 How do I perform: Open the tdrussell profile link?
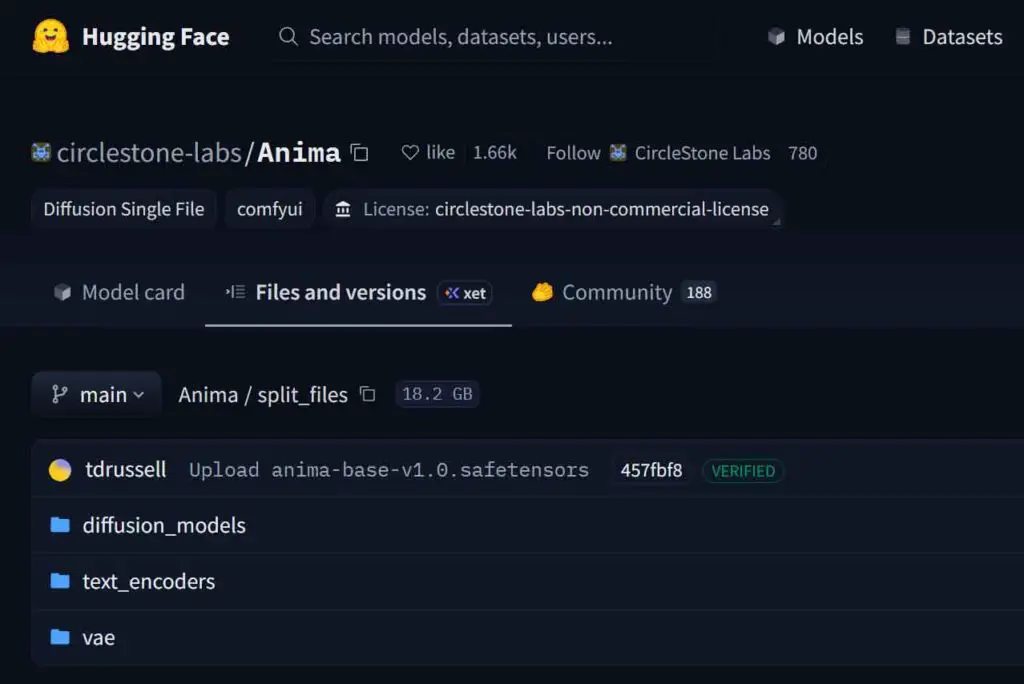[125, 470]
